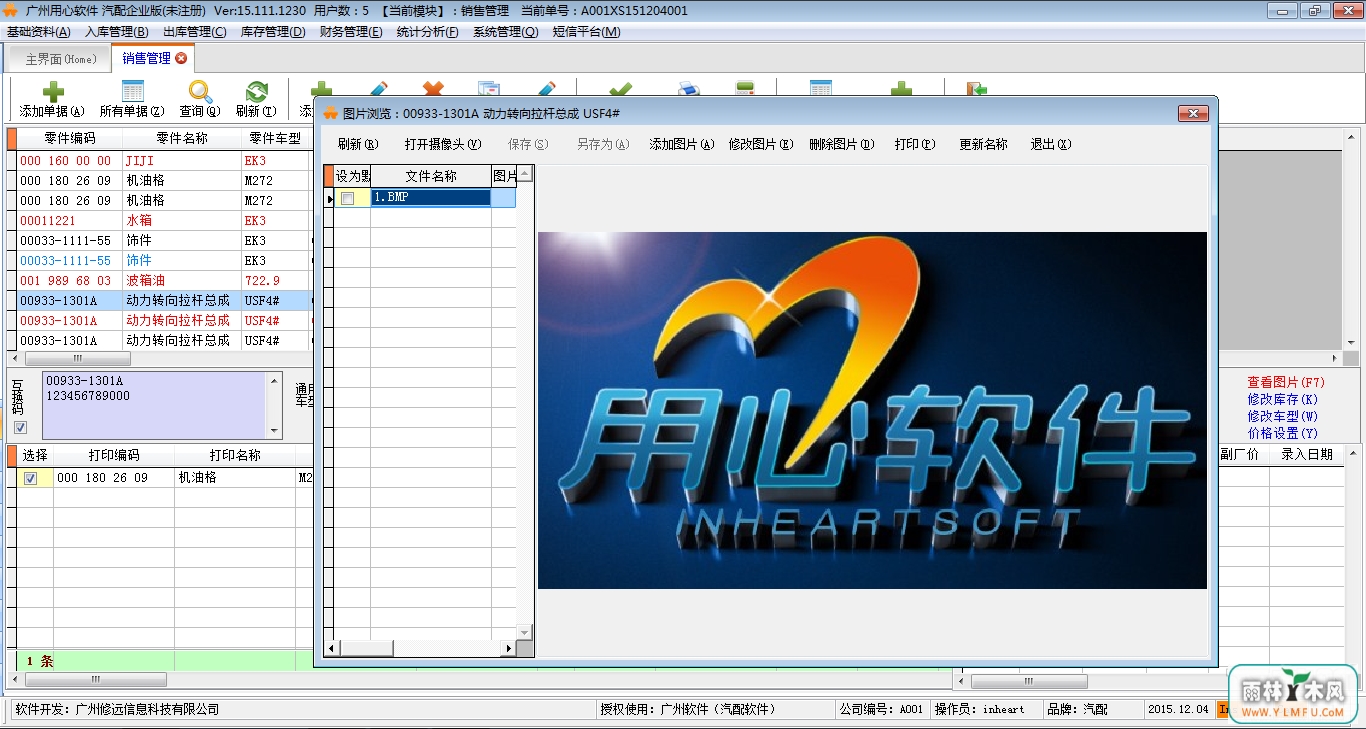Toggle the checkbox under 互换码
Image resolution: width=1366 pixels, height=729 pixels.
pos(20,428)
